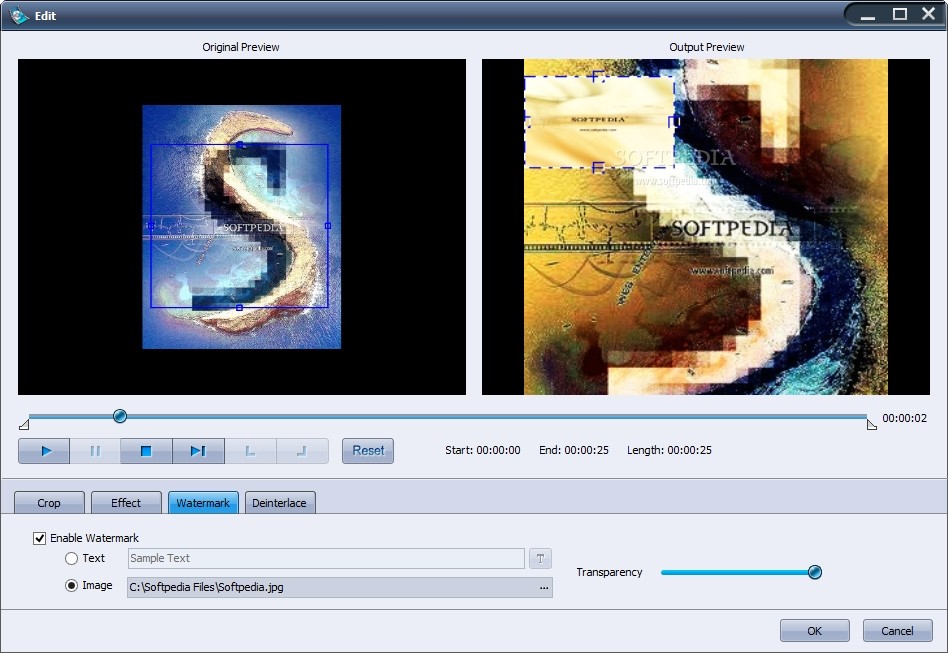The image size is (948, 653).
Task: Click the Sample Text input field
Action: coord(326,558)
